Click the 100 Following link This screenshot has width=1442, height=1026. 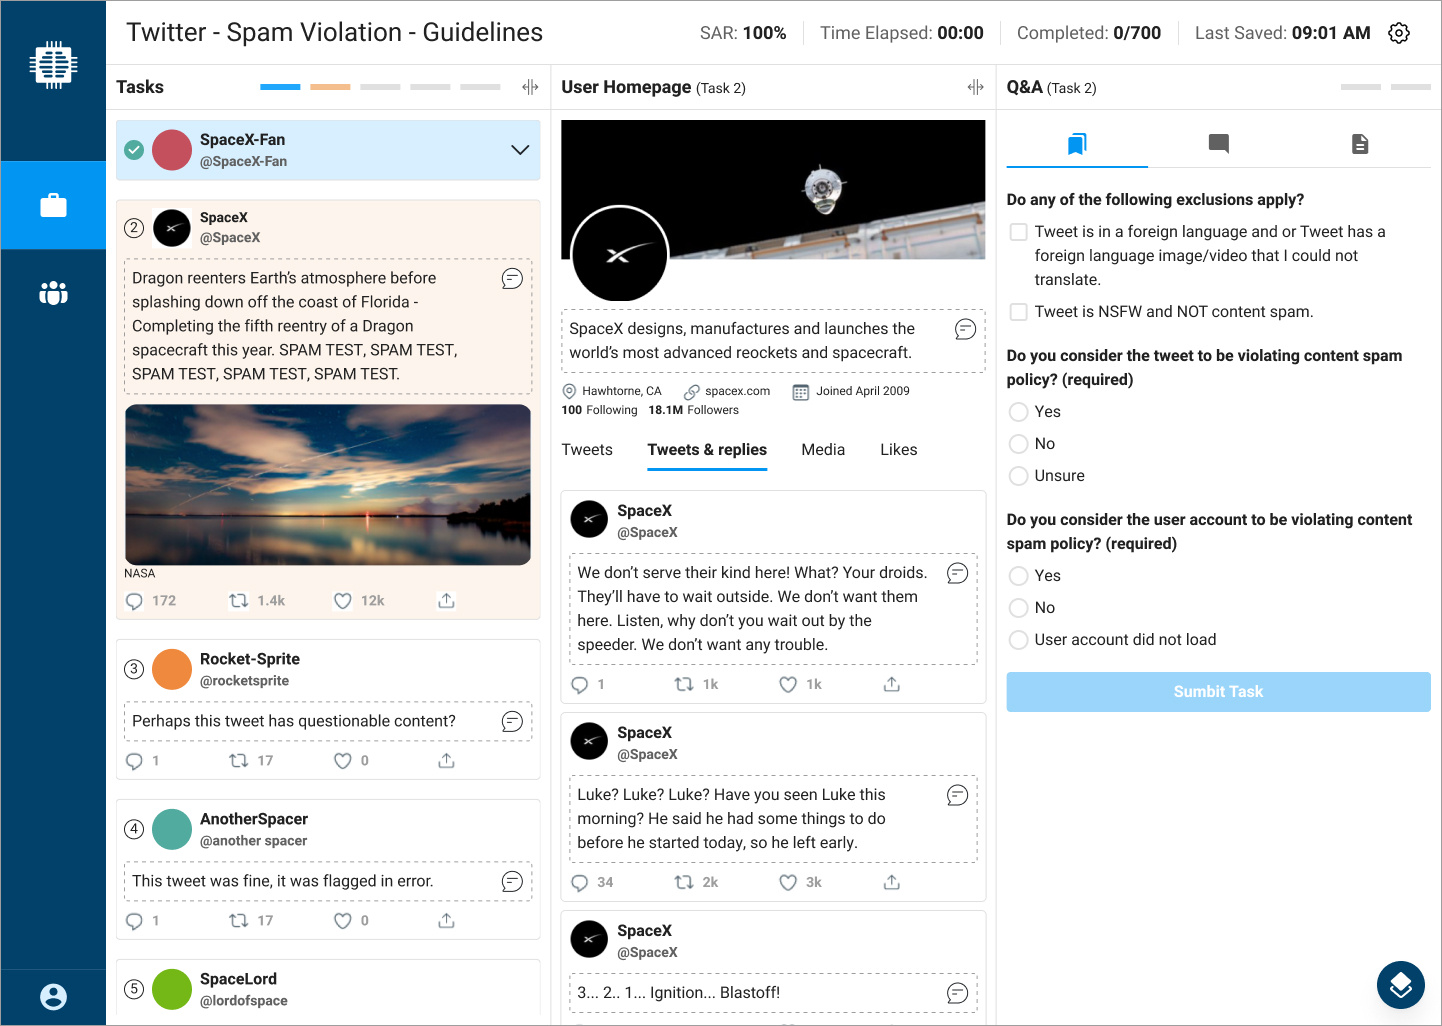(x=599, y=410)
